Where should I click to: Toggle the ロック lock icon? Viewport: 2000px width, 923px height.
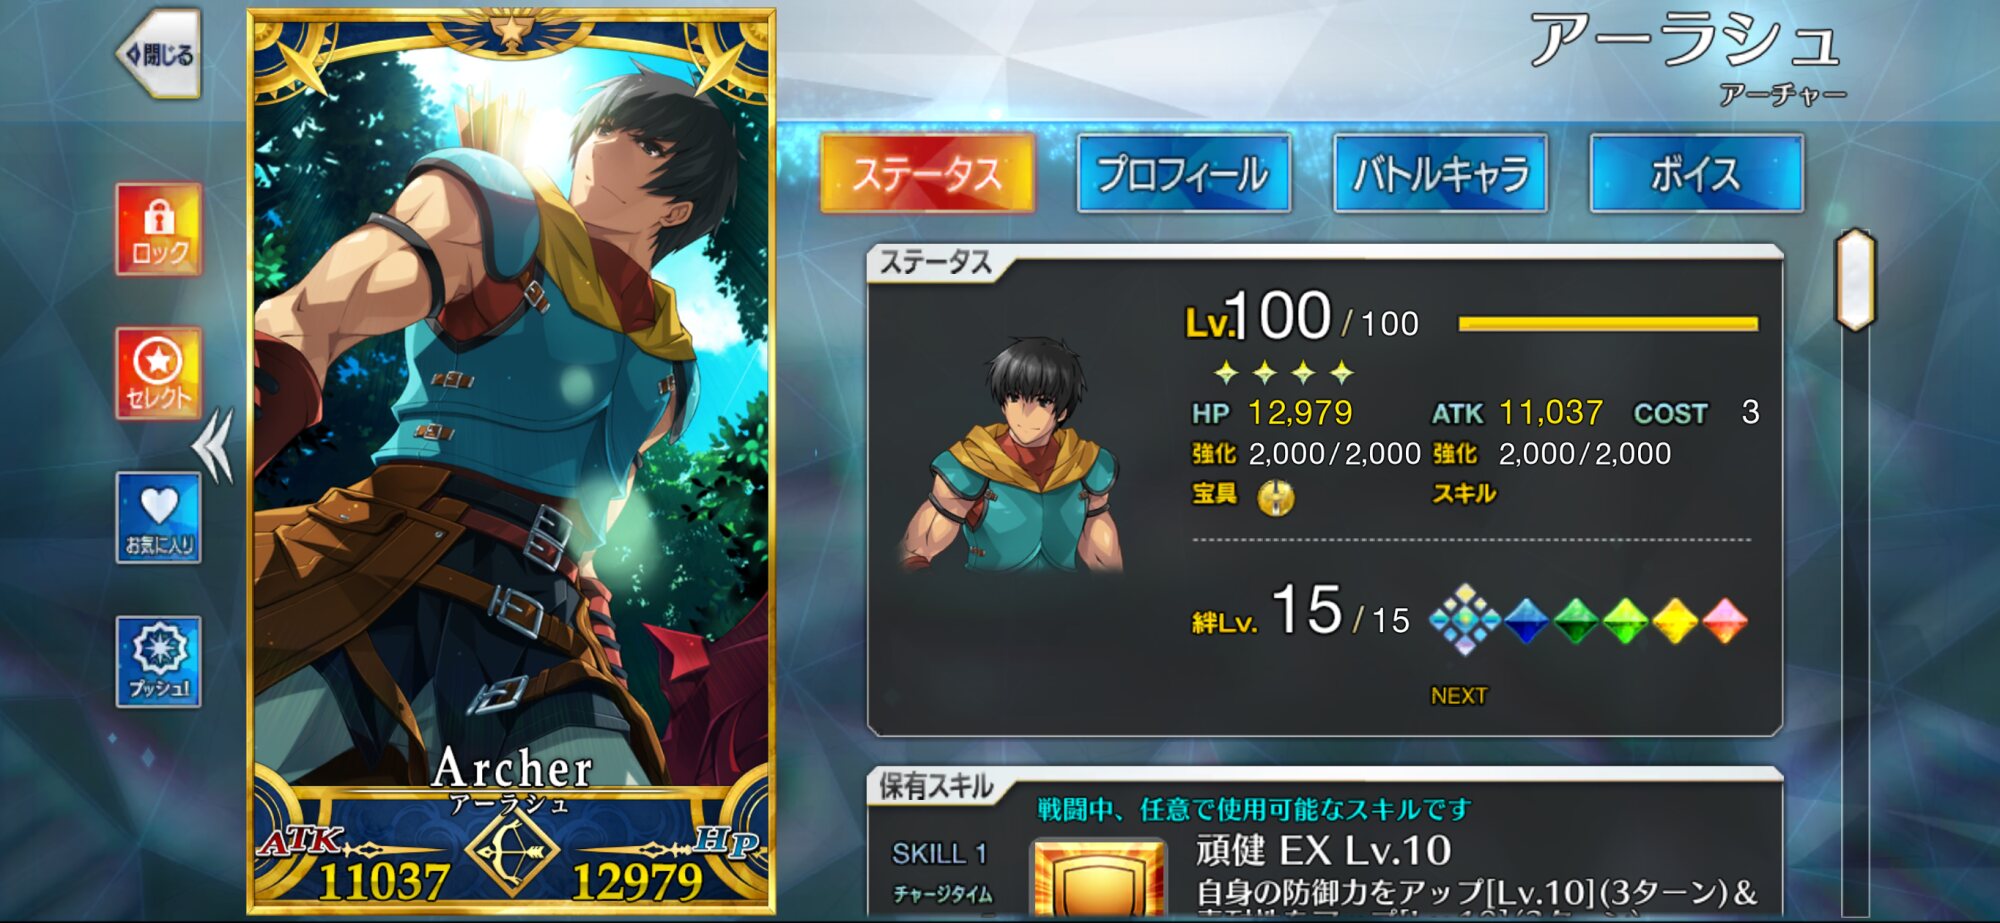coord(159,229)
